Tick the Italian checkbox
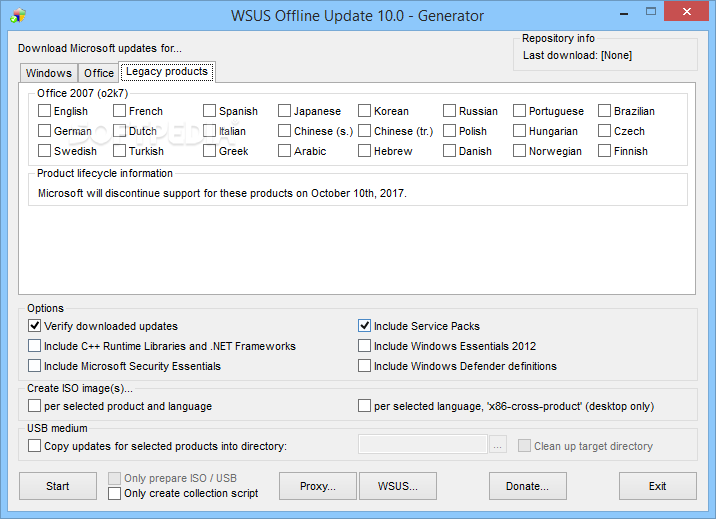 click(209, 131)
